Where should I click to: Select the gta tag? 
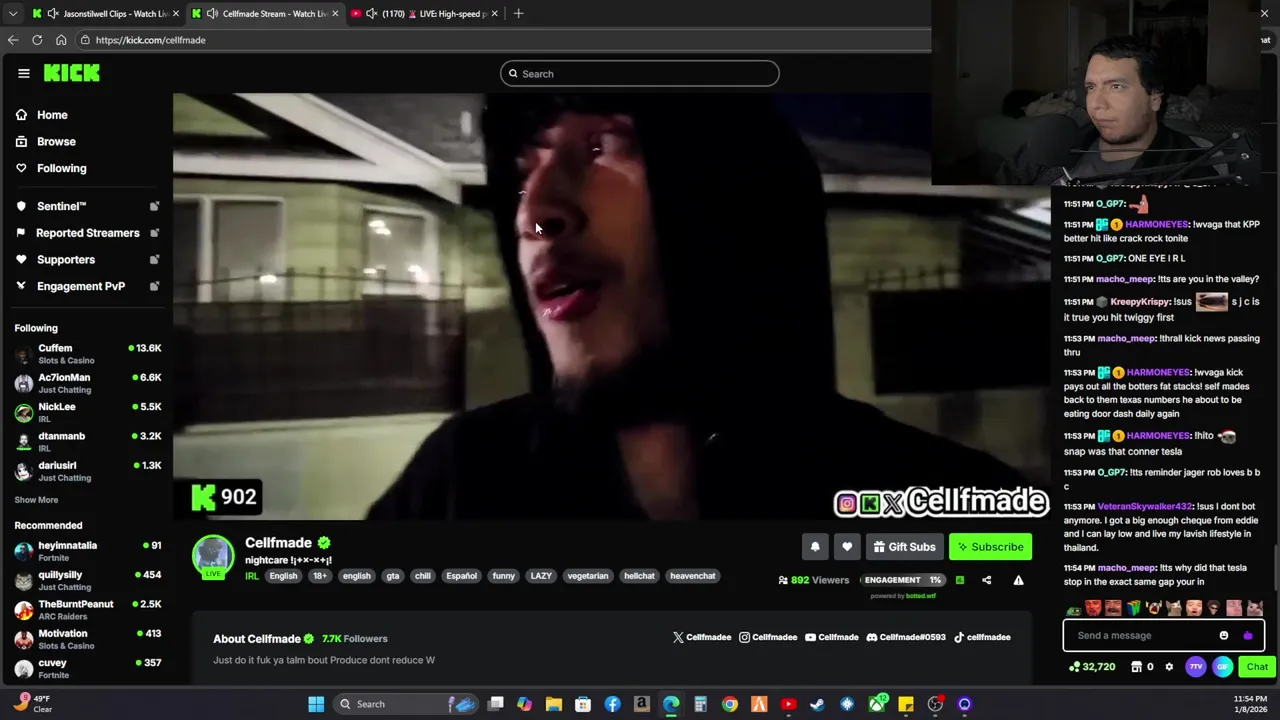click(393, 576)
